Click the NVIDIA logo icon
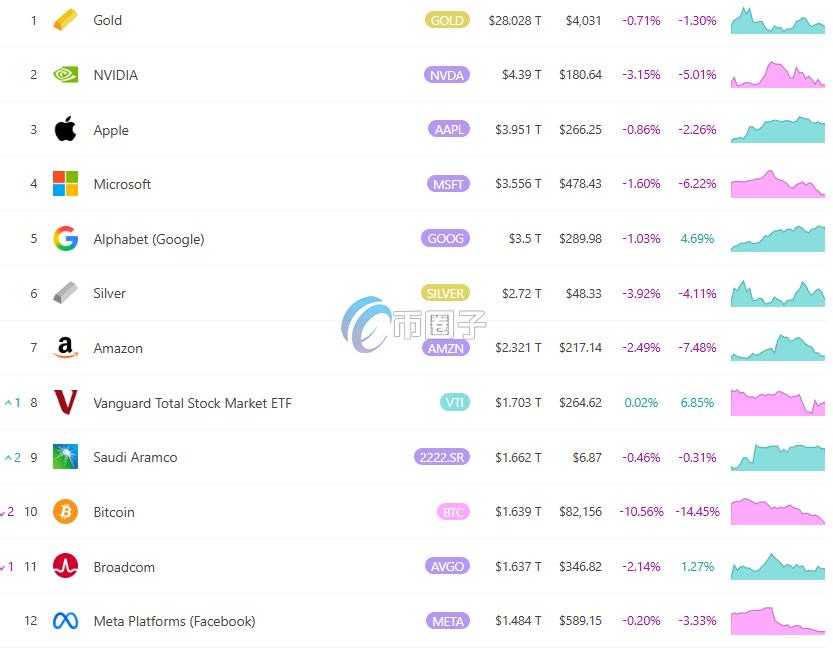The image size is (833, 649). click(x=65, y=75)
